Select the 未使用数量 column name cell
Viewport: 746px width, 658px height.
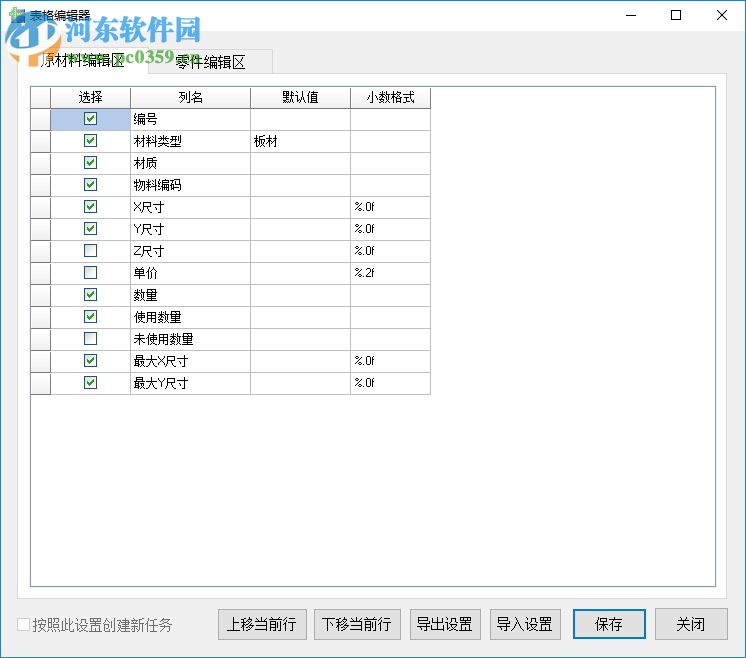190,339
